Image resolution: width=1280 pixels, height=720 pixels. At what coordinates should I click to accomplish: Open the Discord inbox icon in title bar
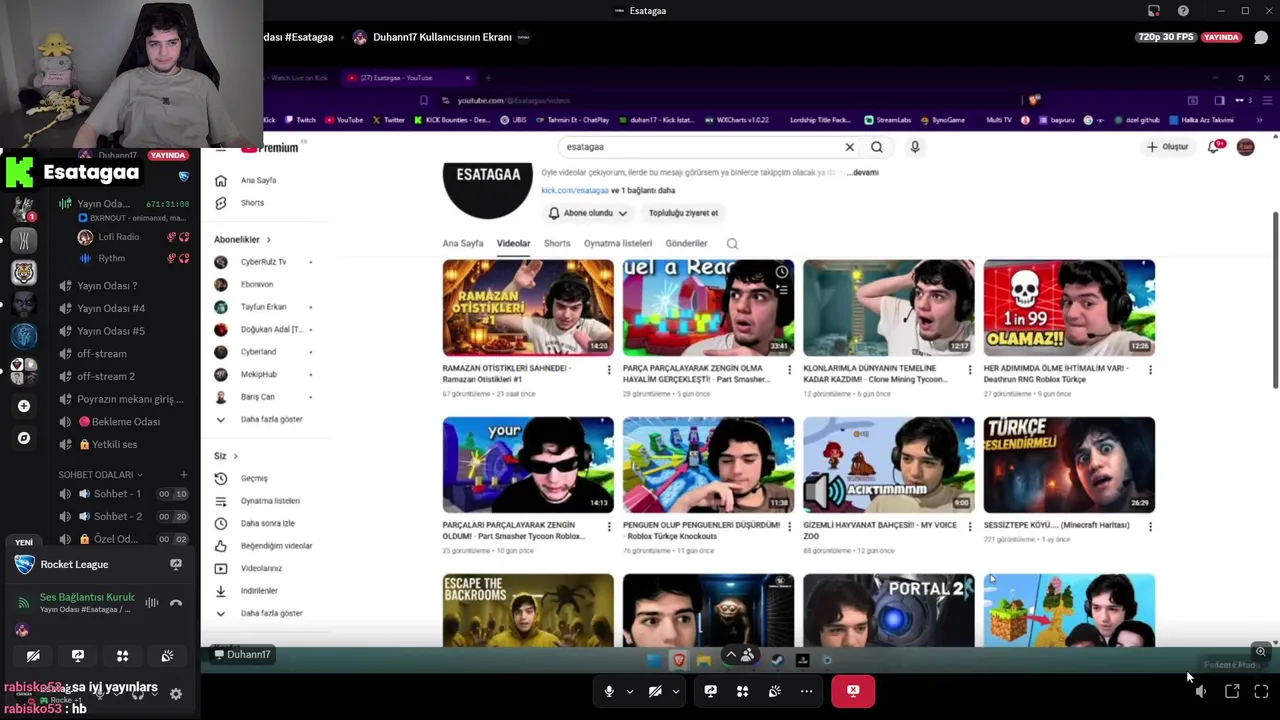[1153, 11]
